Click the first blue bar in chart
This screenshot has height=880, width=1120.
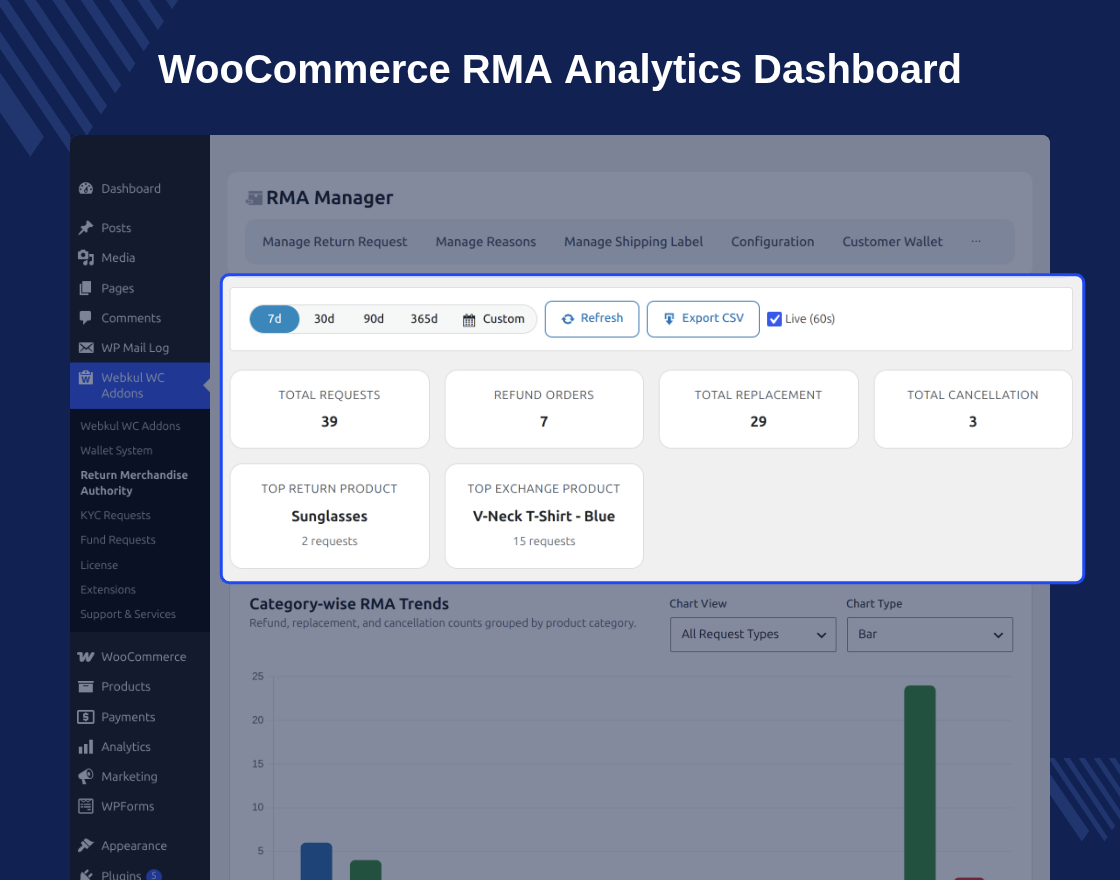pyautogui.click(x=316, y=861)
